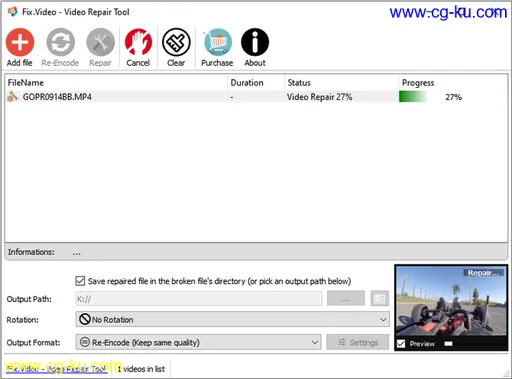Screen dimensions: 512x379
Task: Select the GOPR0914BB.MP4 file row
Action: [x=256, y=97]
